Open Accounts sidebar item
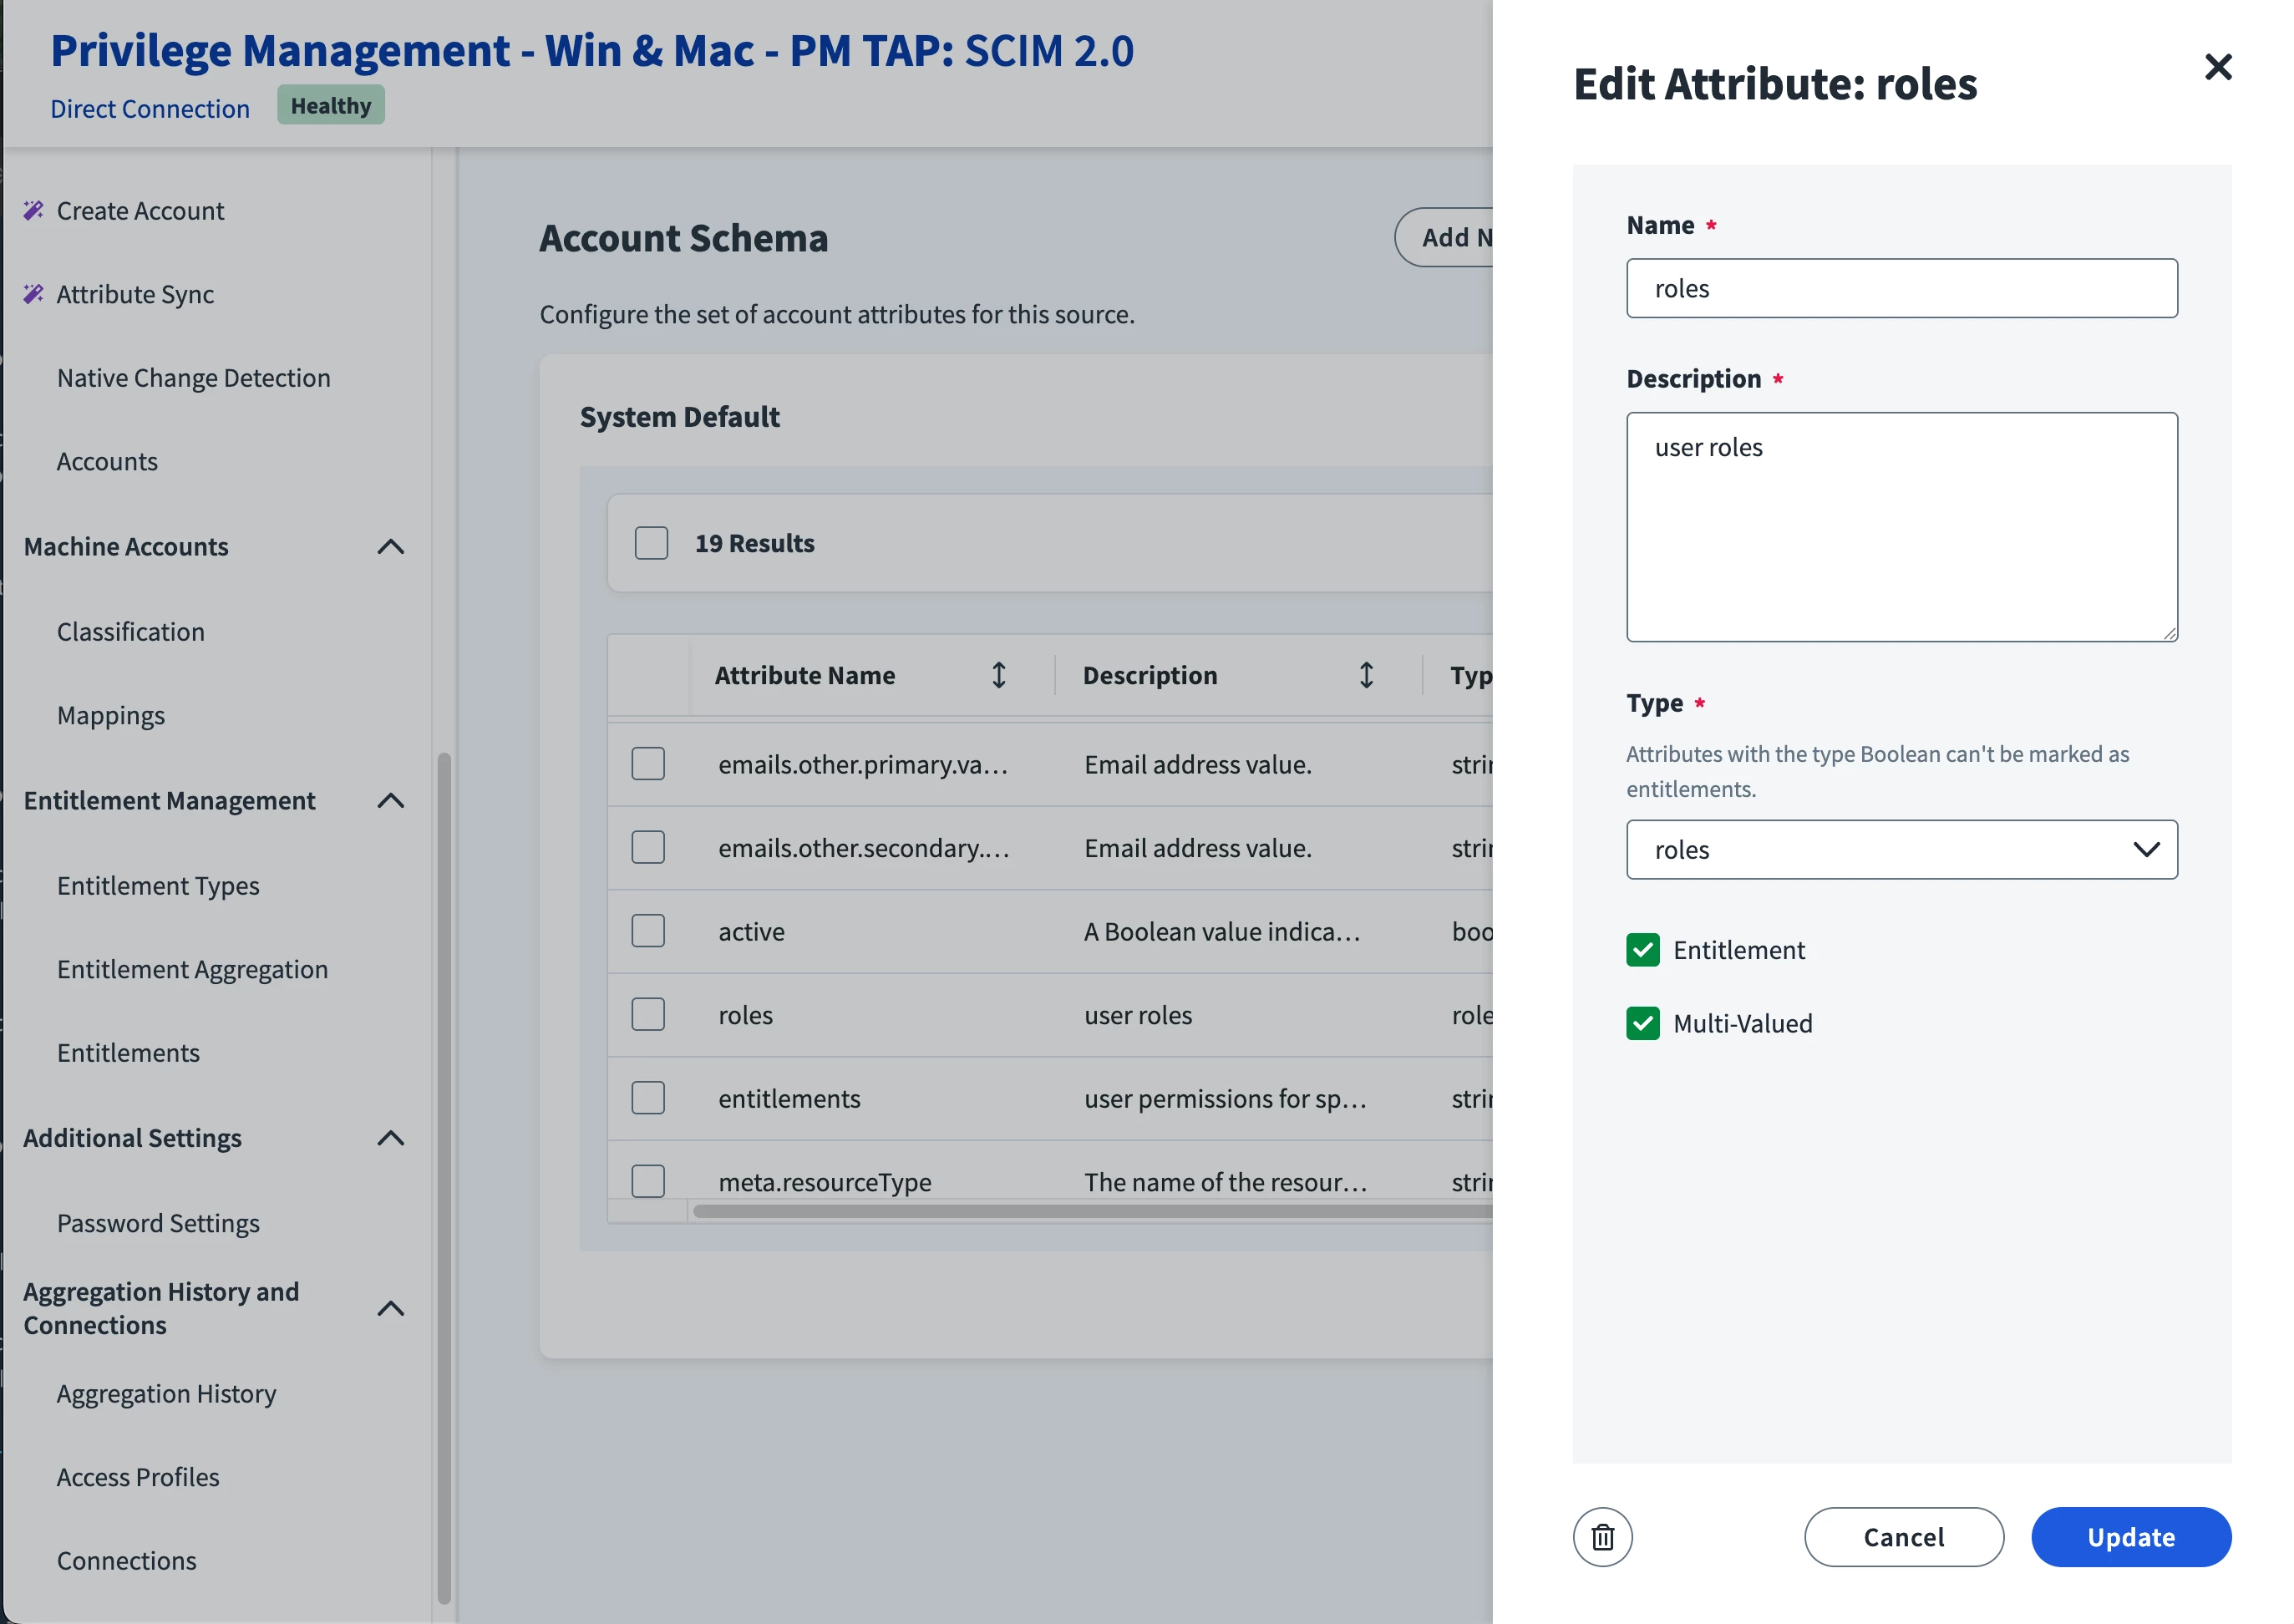This screenshot has height=1624, width=2294. 107,461
